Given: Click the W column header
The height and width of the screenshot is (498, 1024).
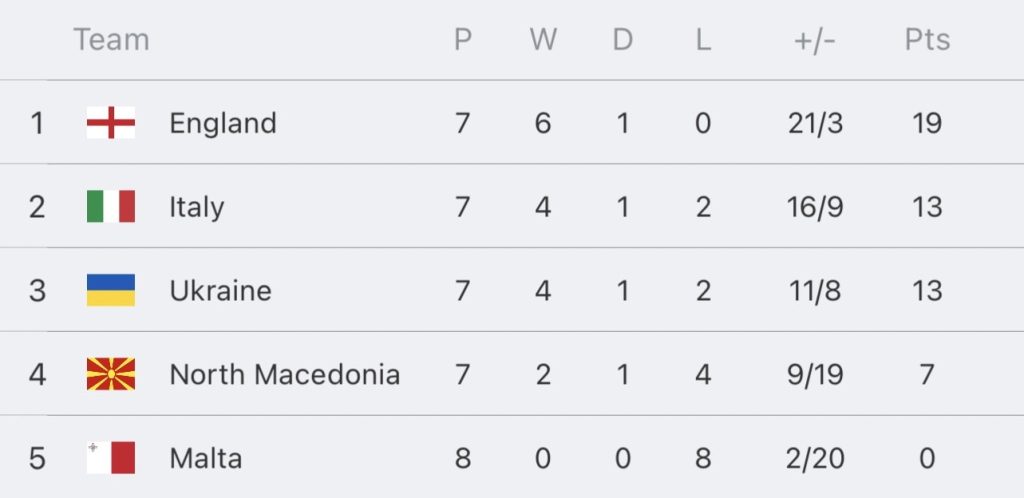Looking at the screenshot, I should coord(543,40).
